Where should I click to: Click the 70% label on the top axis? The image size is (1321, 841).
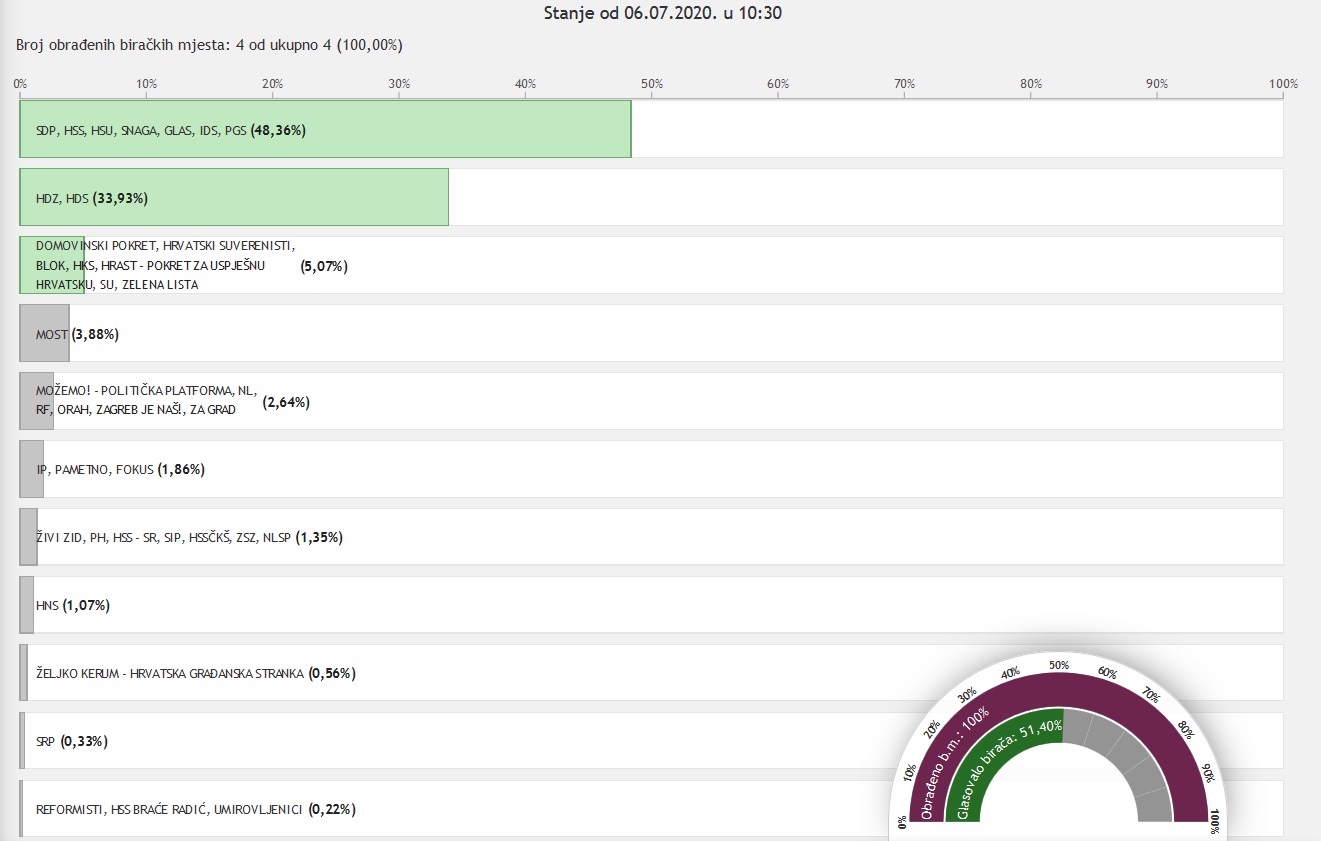click(x=904, y=84)
